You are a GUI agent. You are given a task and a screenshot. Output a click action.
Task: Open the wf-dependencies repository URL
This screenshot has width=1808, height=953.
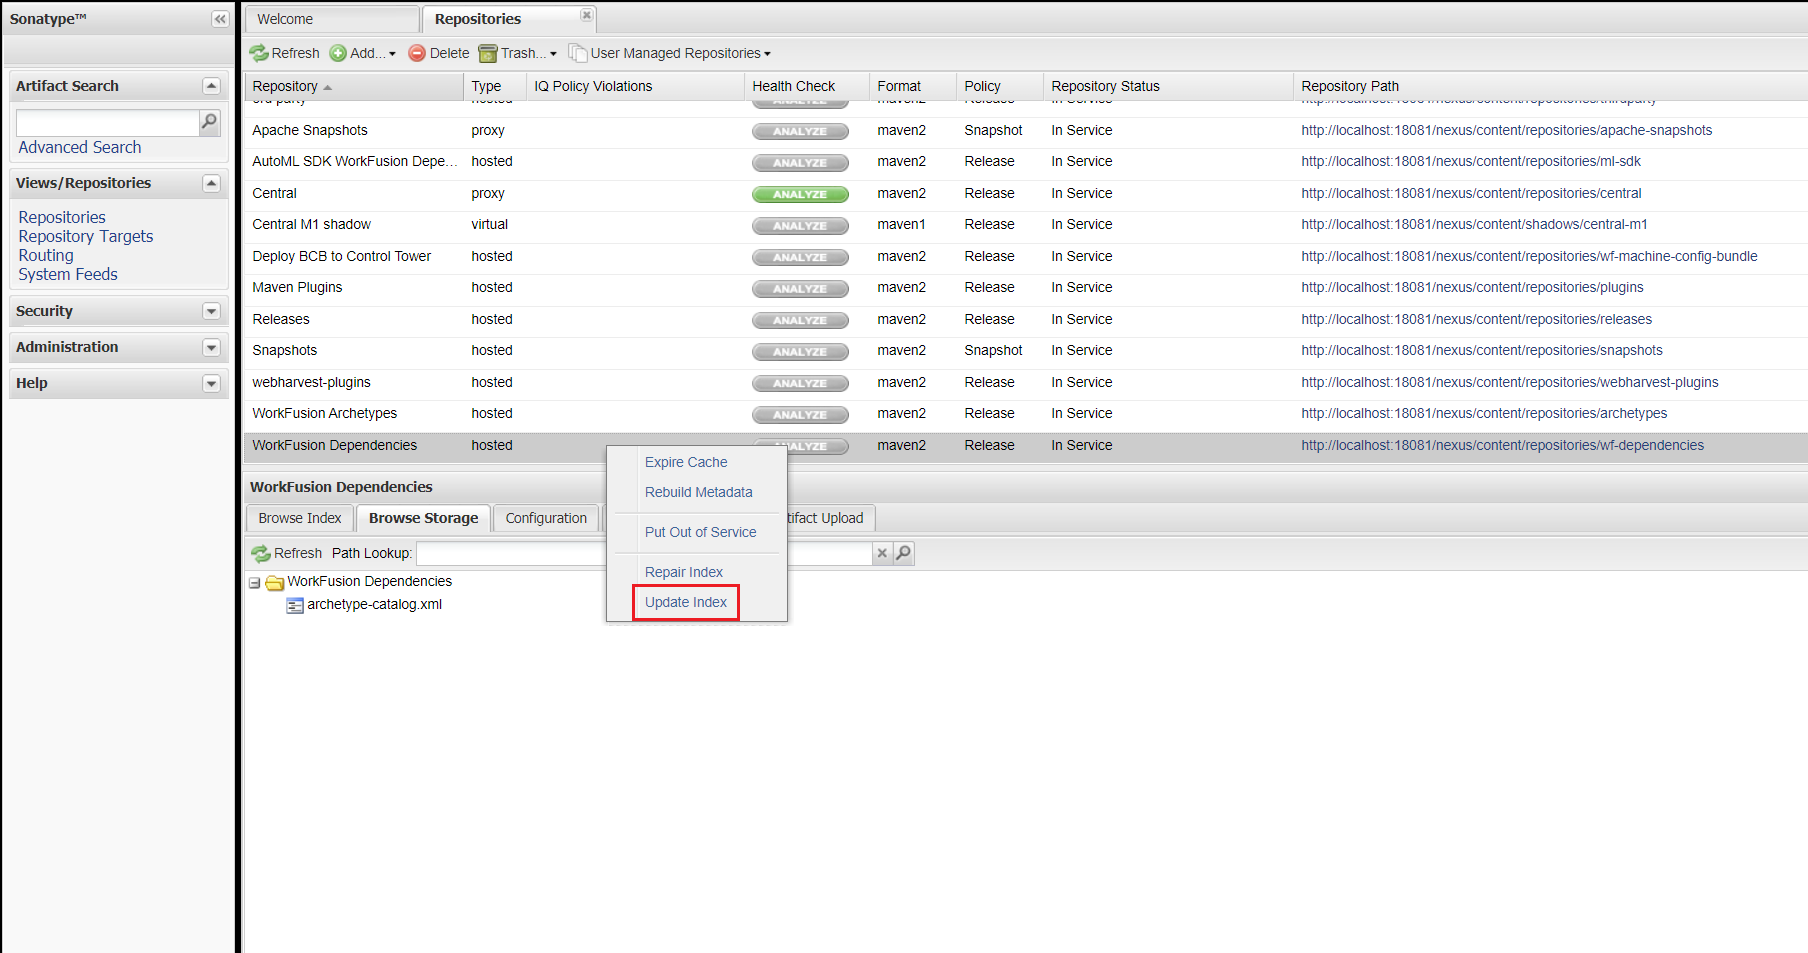coord(1503,445)
